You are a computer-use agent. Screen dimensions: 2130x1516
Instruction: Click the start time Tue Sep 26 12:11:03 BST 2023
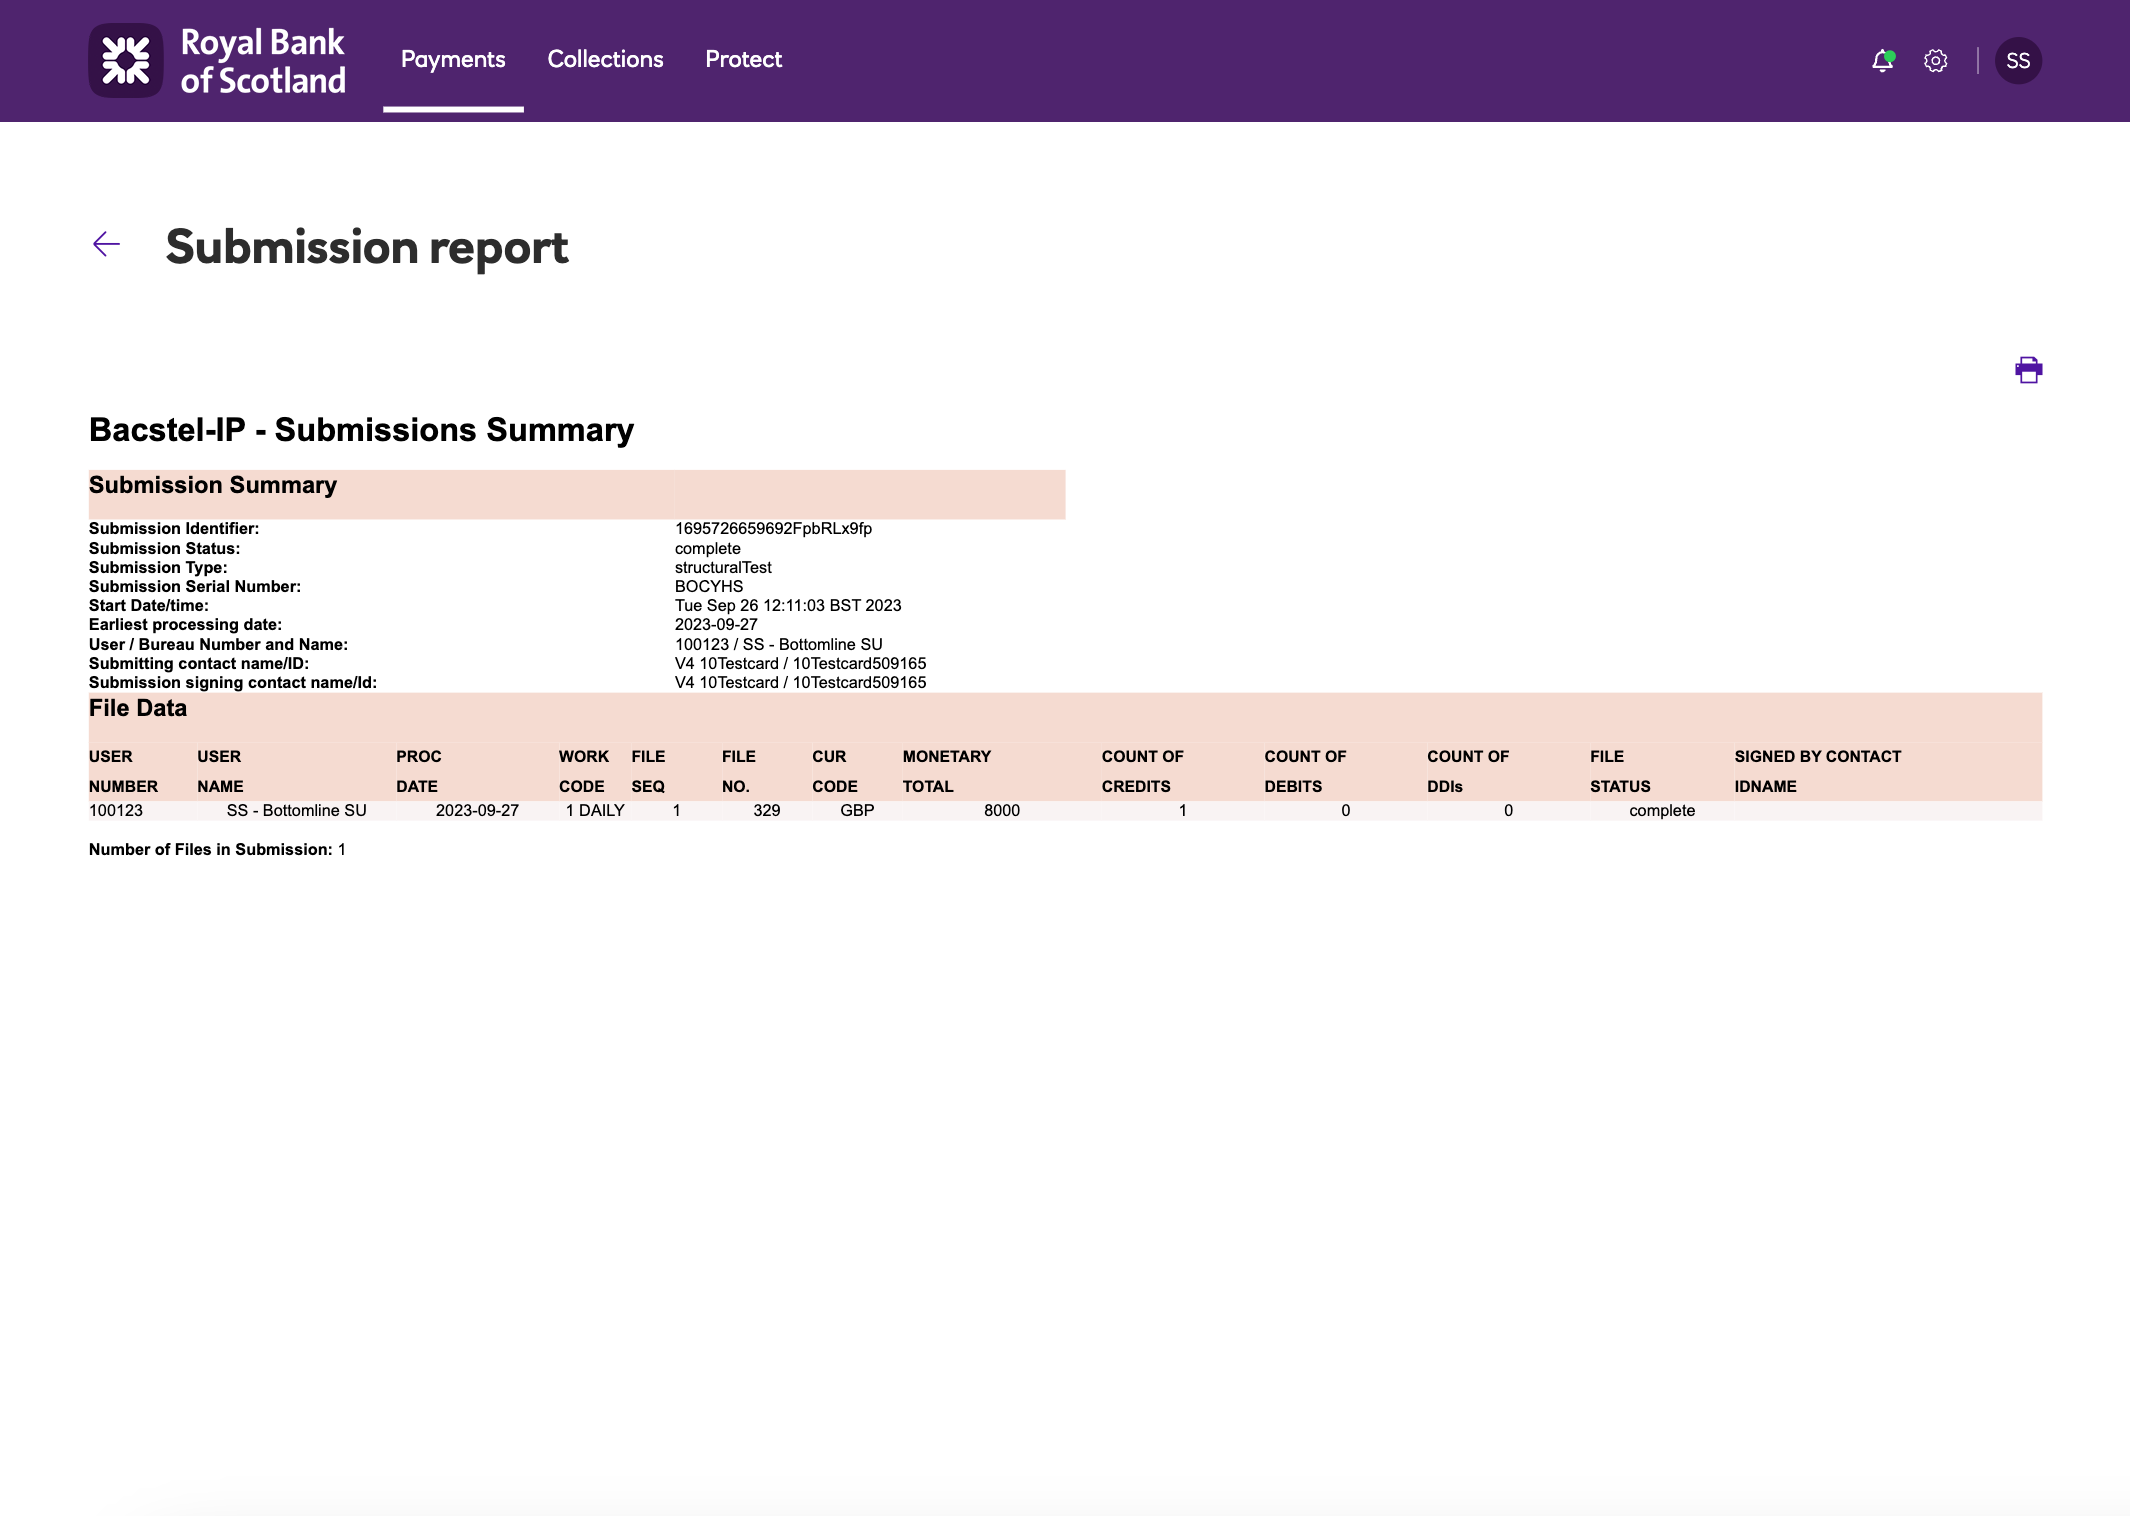pyautogui.click(x=788, y=605)
